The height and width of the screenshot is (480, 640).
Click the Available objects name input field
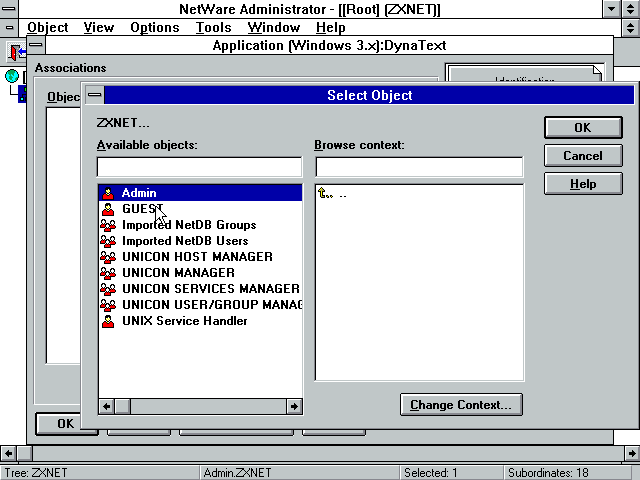pyautogui.click(x=200, y=167)
